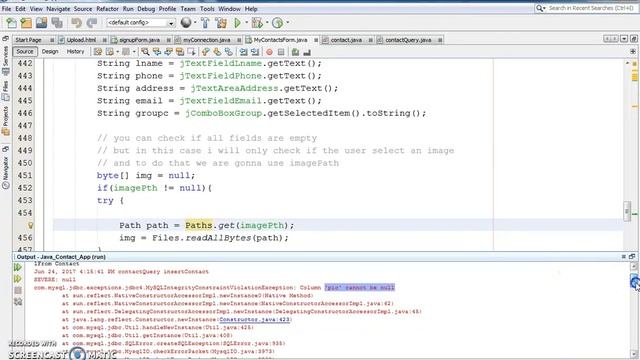Click the Find Selection magnifier icon in editor toolbar
Viewport: 640px width, 360px height.
point(145,52)
